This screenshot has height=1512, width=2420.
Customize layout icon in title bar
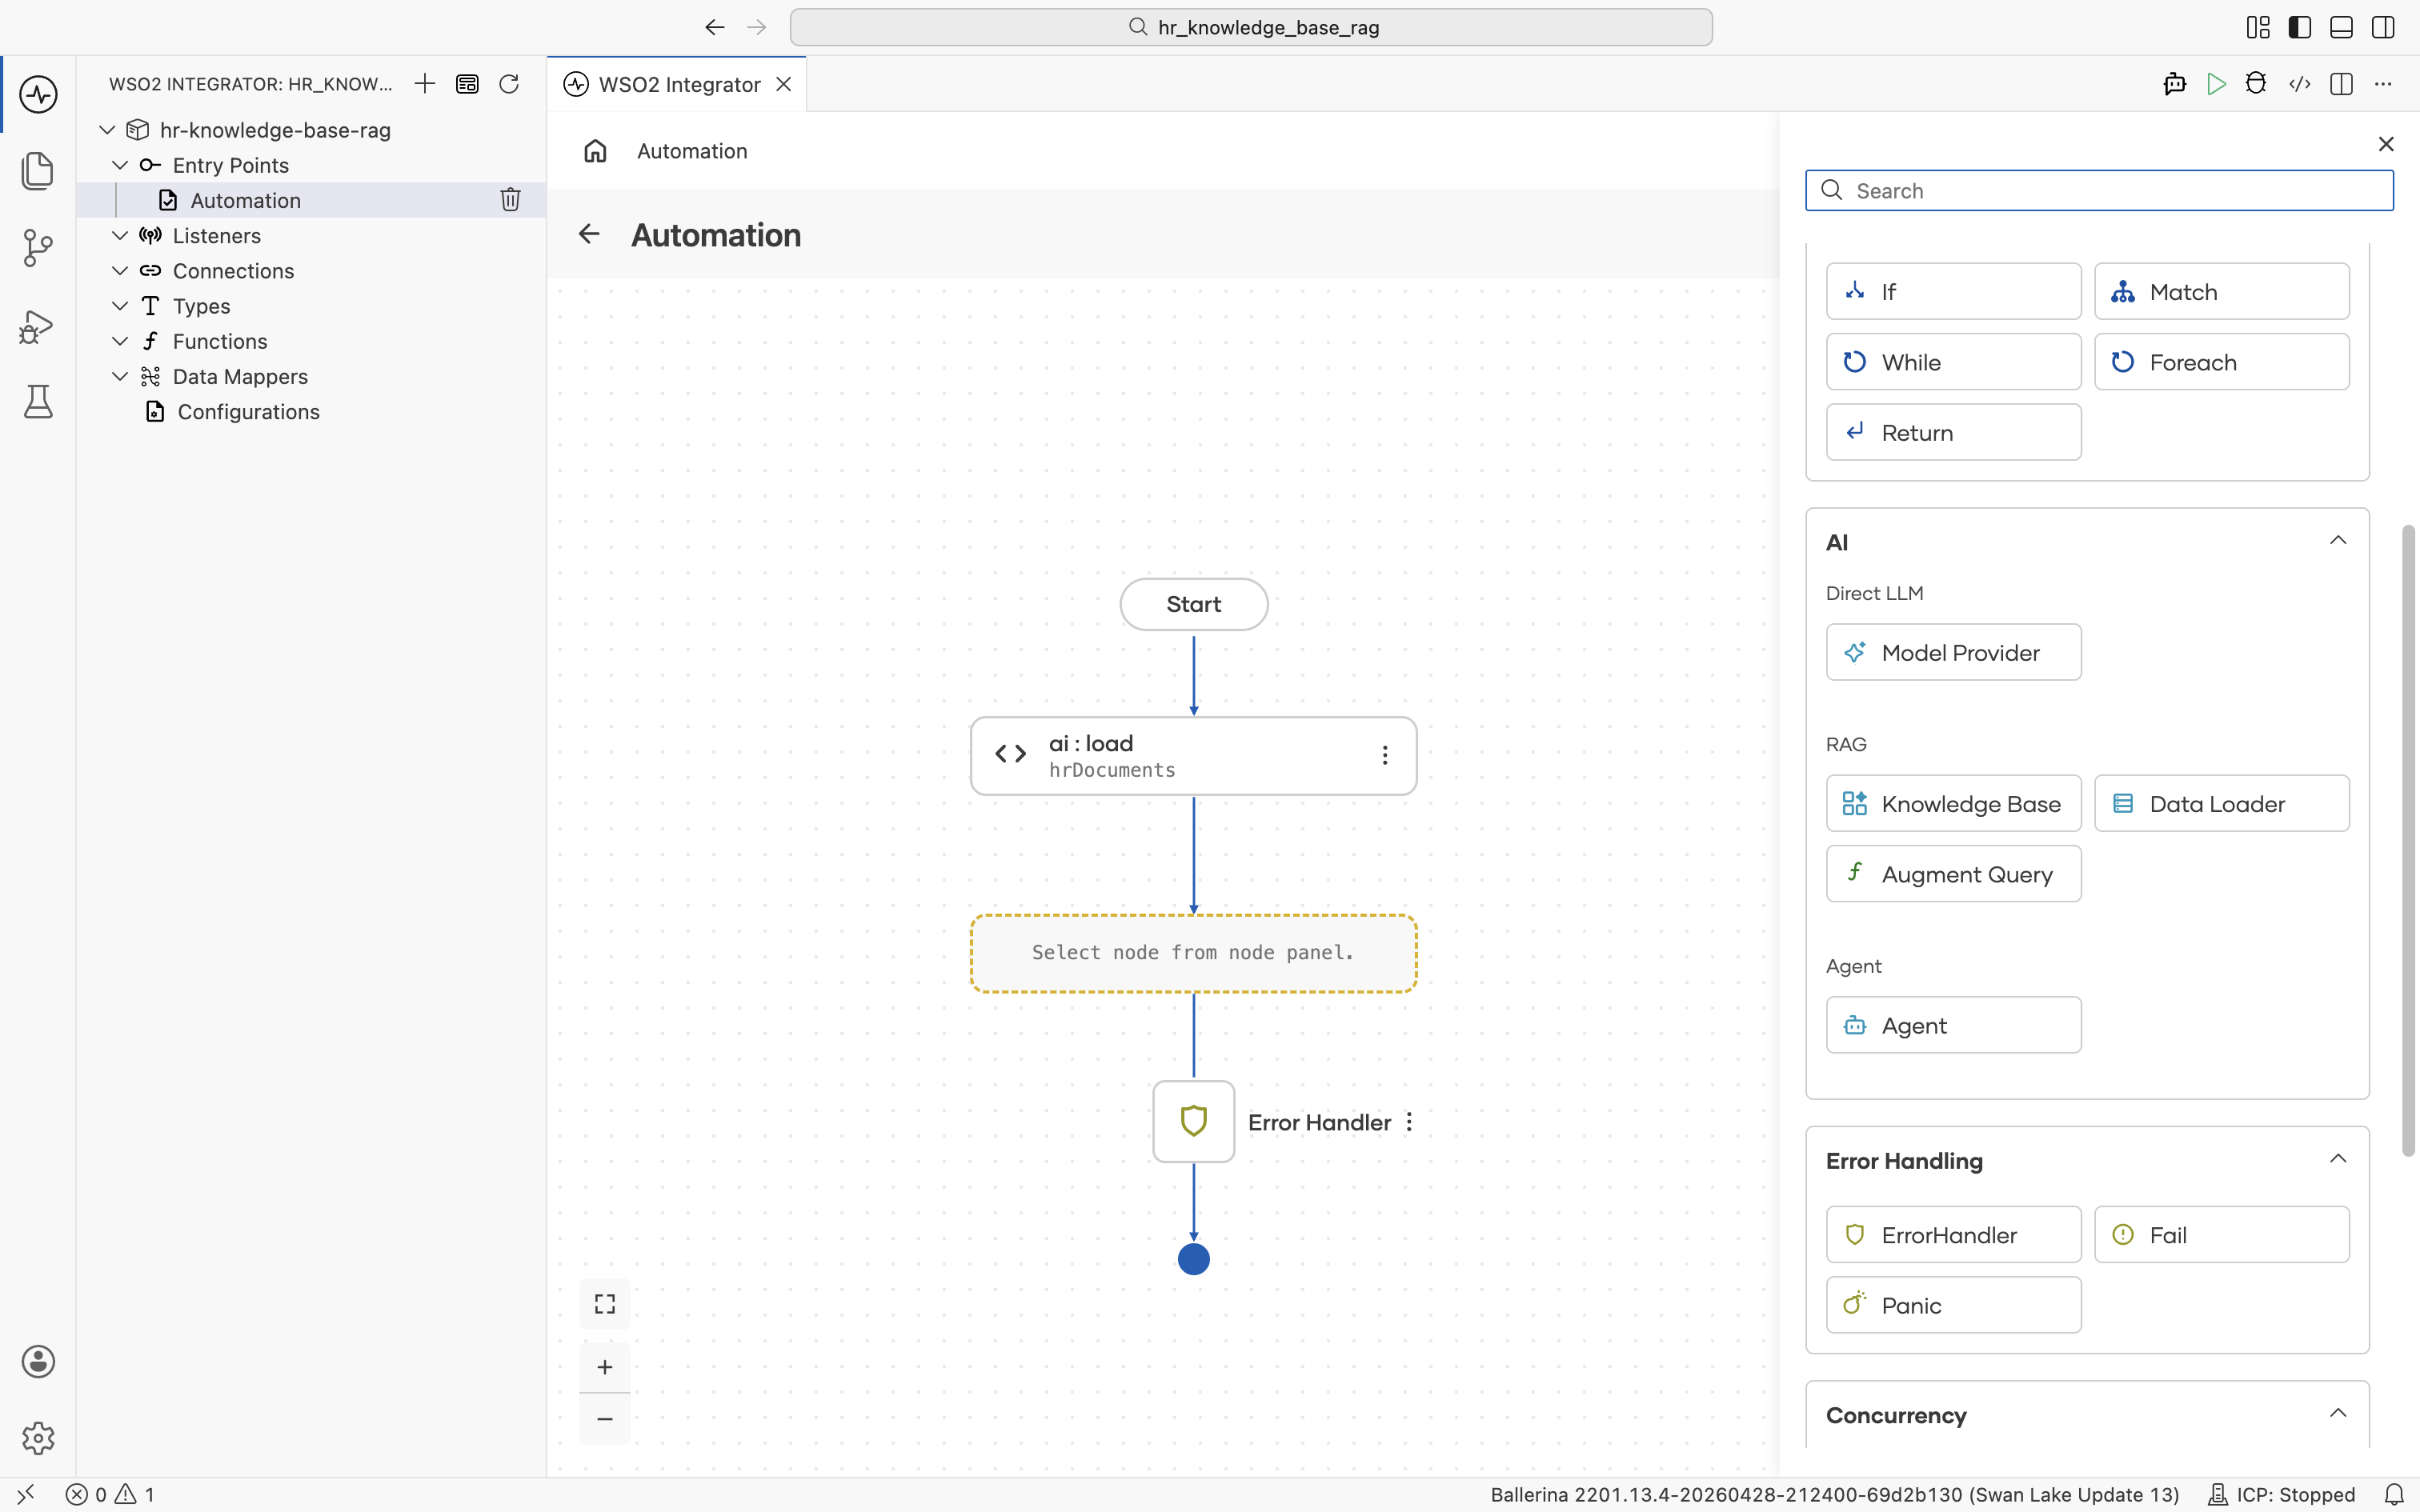point(2258,27)
